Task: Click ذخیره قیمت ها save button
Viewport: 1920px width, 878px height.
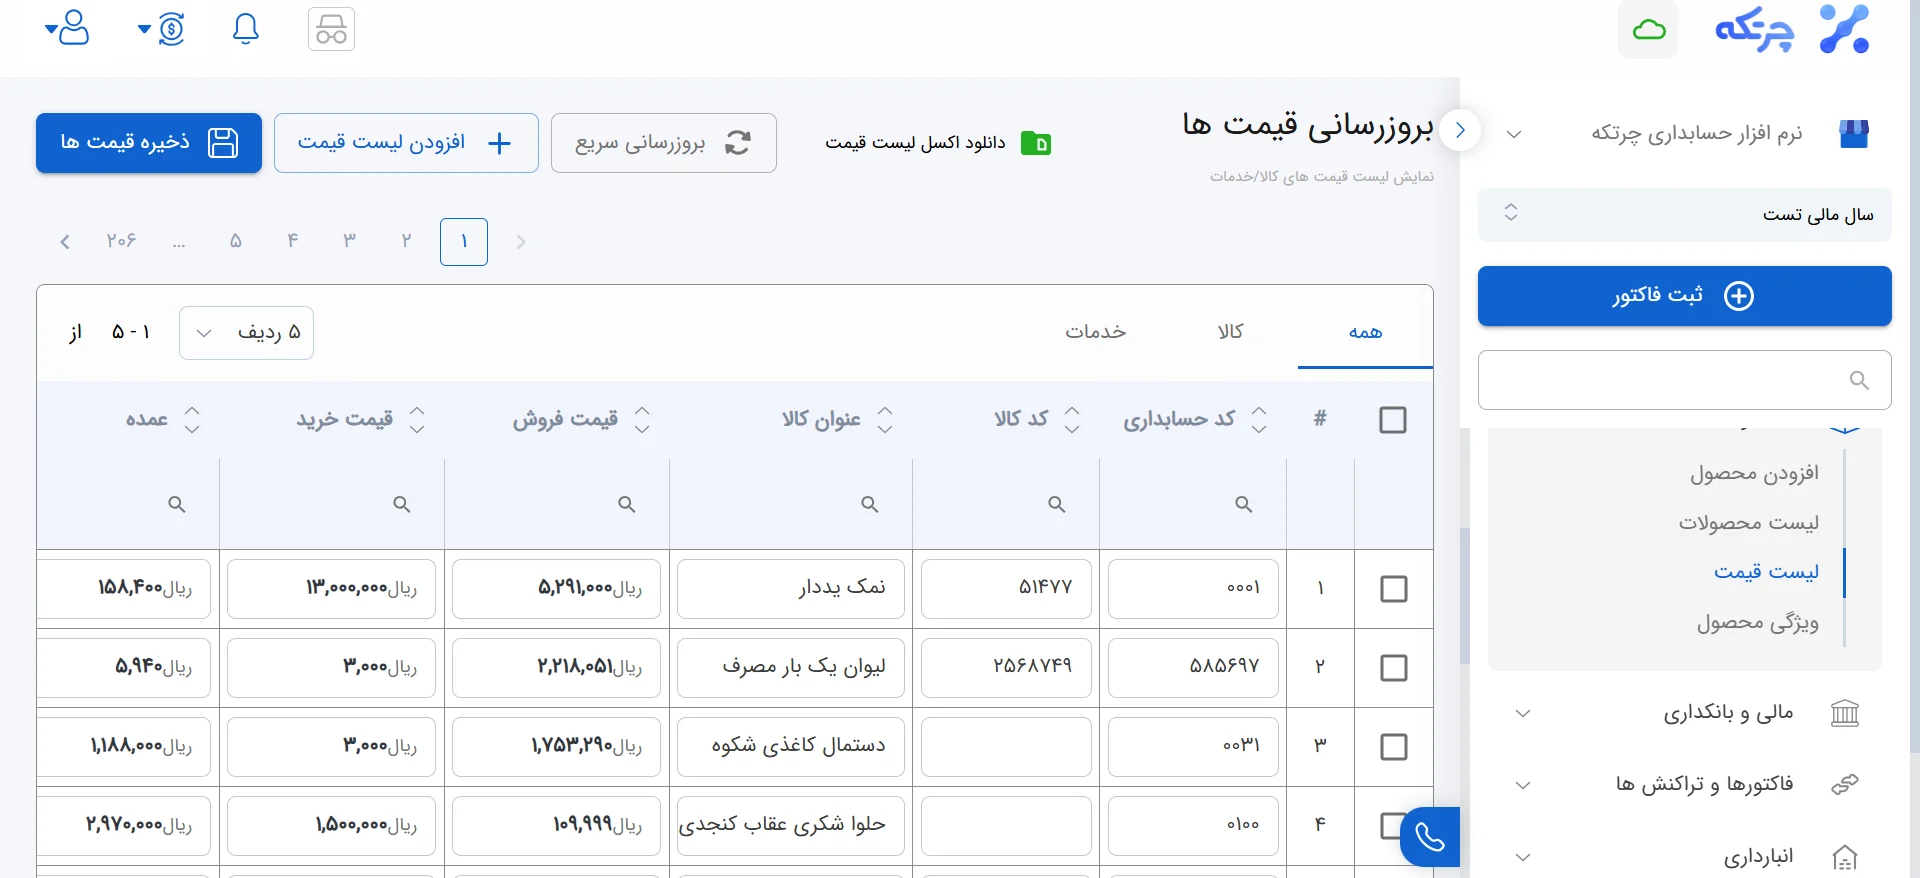Action: click(149, 143)
